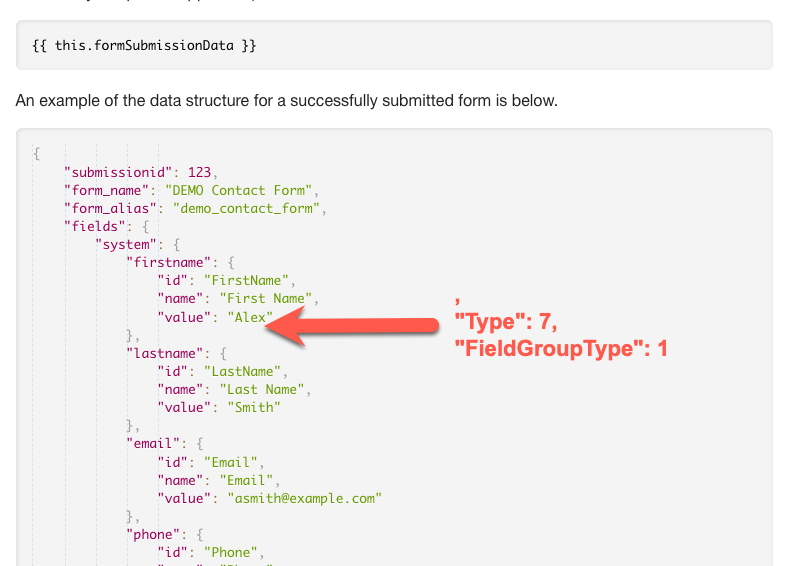Click the "system" object key
Viewport: 785px width, 566px height.
126,245
